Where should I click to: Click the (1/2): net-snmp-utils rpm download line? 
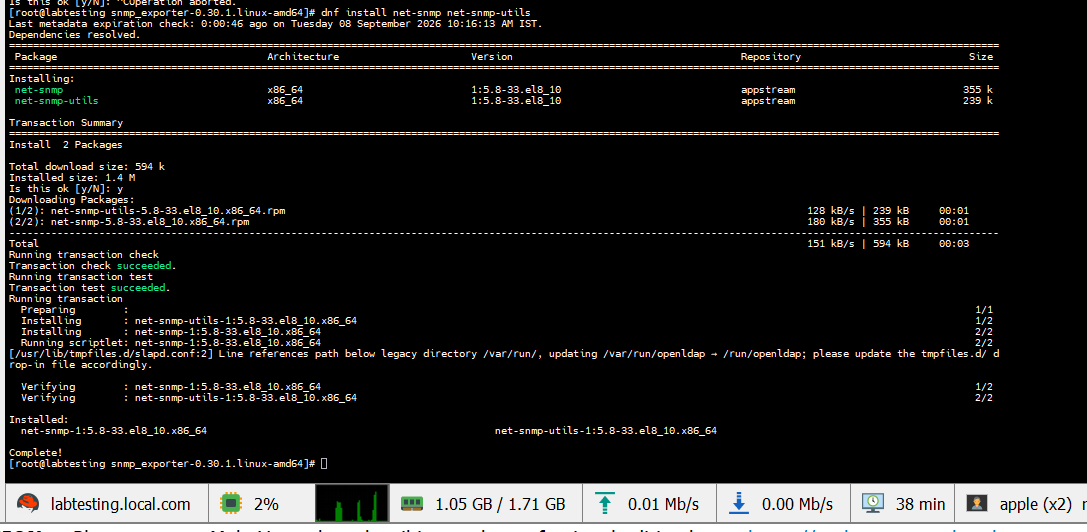point(147,210)
